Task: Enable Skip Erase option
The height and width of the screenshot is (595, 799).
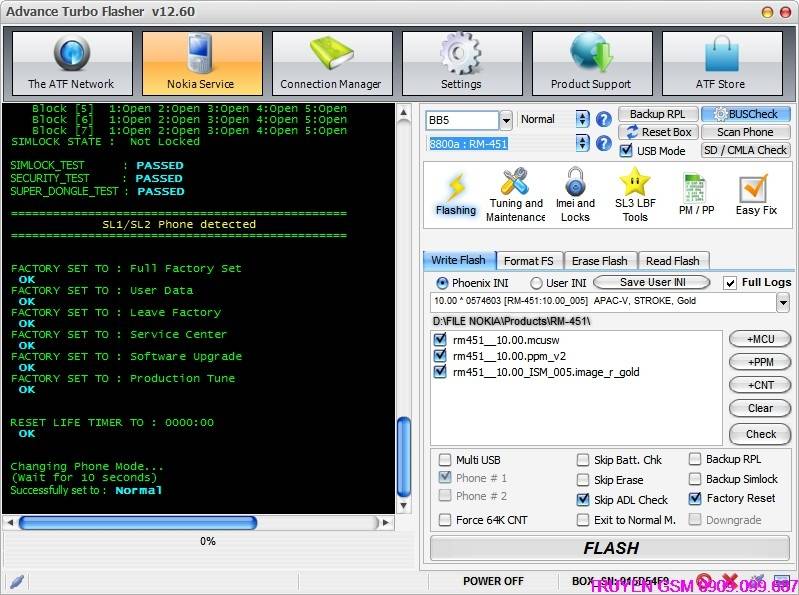Action: coord(583,480)
